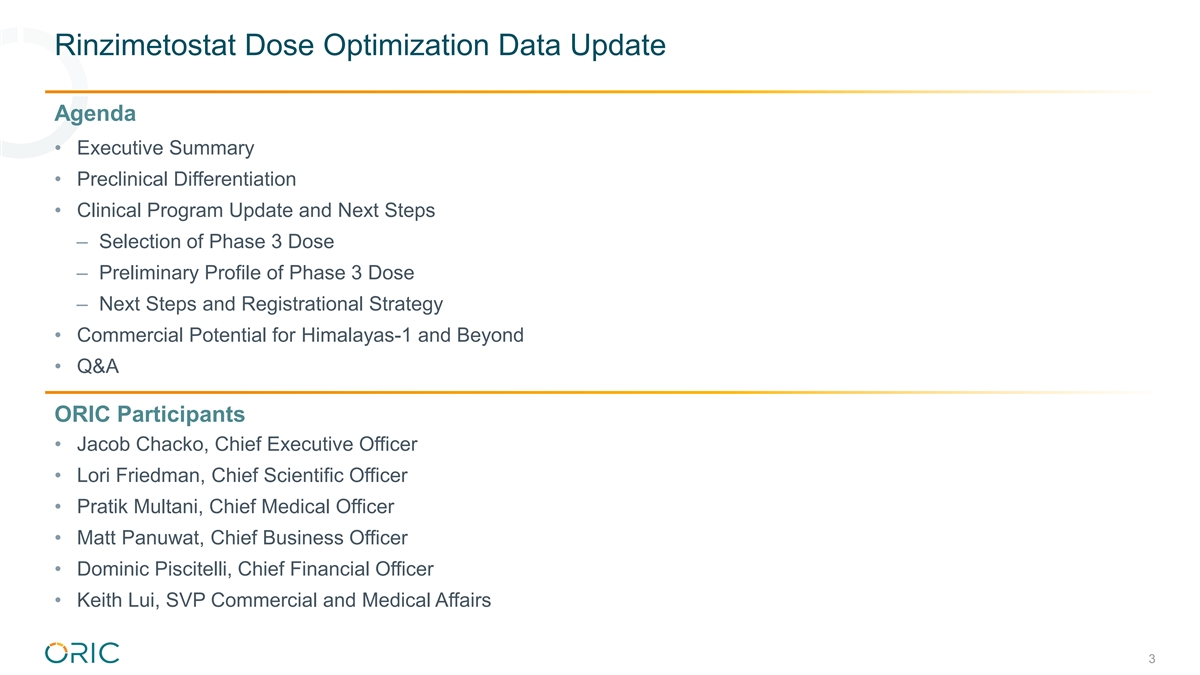The height and width of the screenshot is (675, 1200).
Task: Select the Agenda heading
Action: click(95, 113)
